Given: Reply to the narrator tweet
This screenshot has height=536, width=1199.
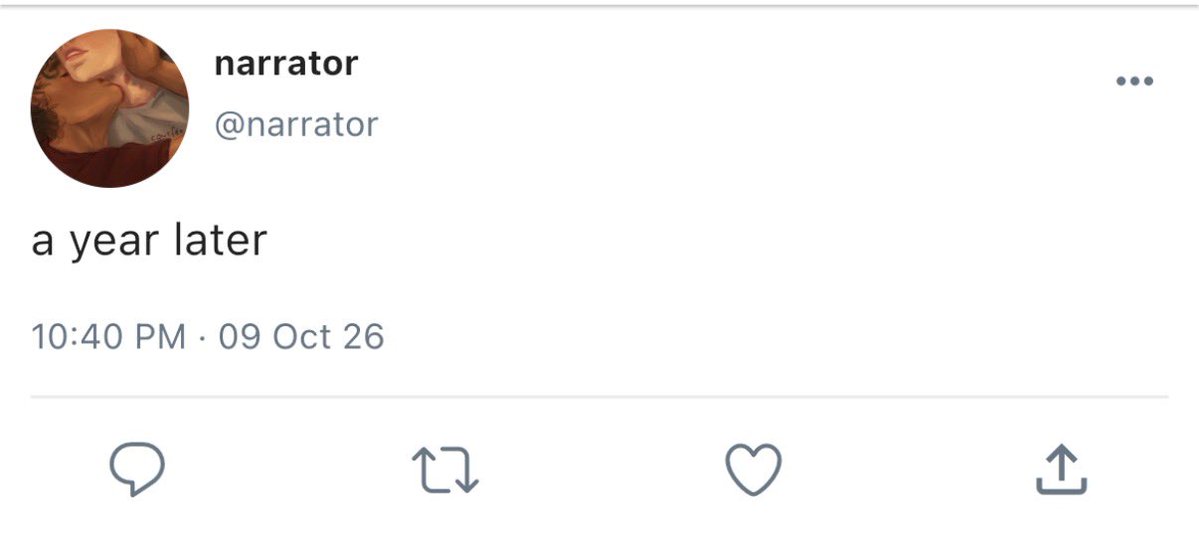Looking at the screenshot, I should (137, 469).
